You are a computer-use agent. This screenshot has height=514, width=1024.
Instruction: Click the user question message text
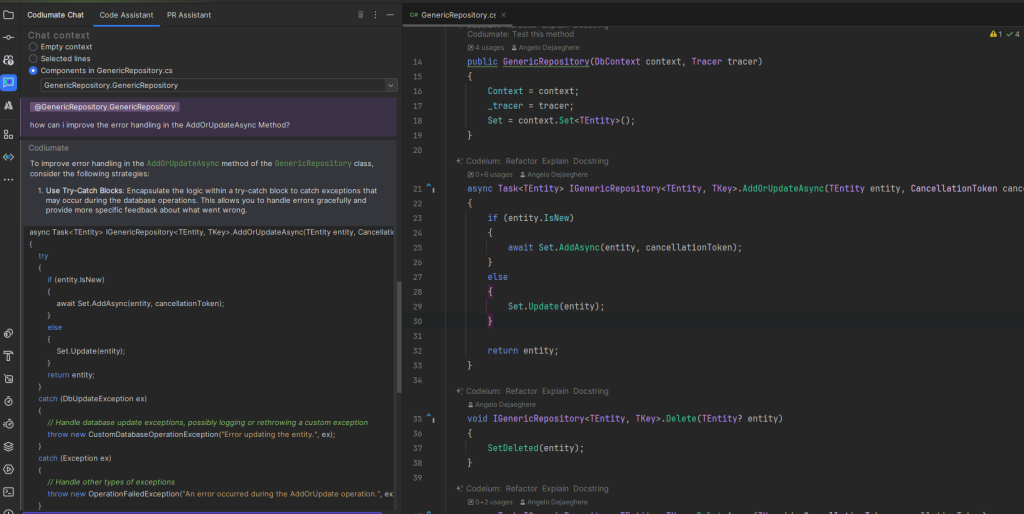click(159, 125)
